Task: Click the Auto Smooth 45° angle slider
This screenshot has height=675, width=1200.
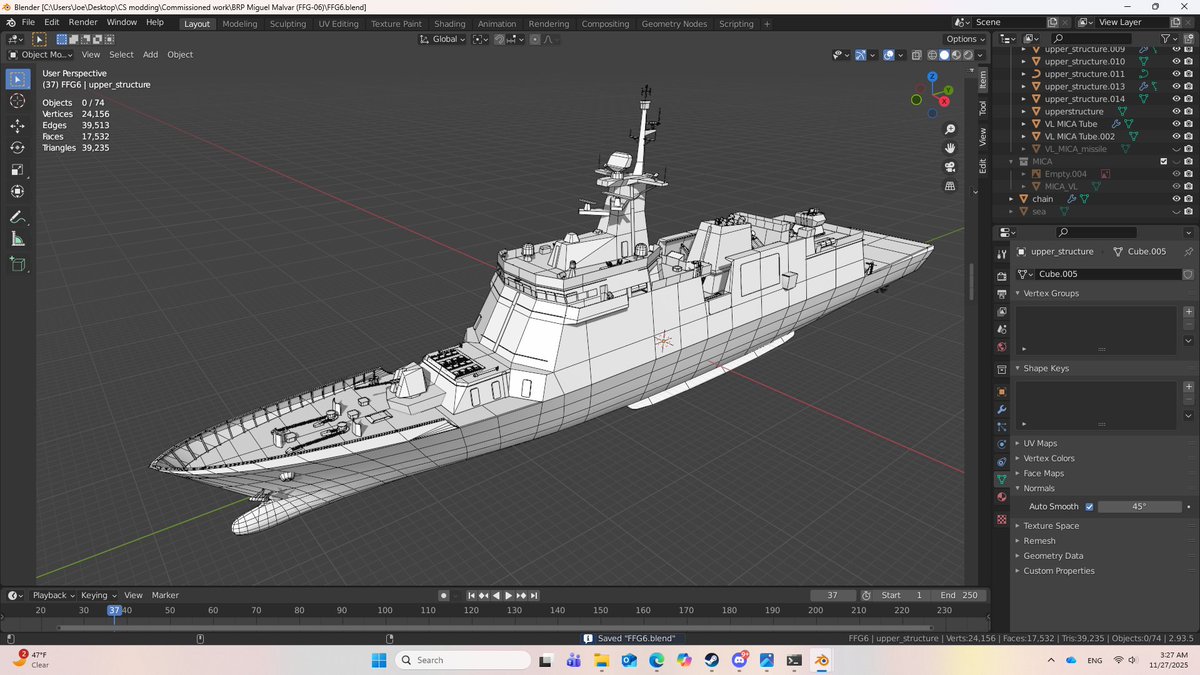Action: tap(1140, 507)
